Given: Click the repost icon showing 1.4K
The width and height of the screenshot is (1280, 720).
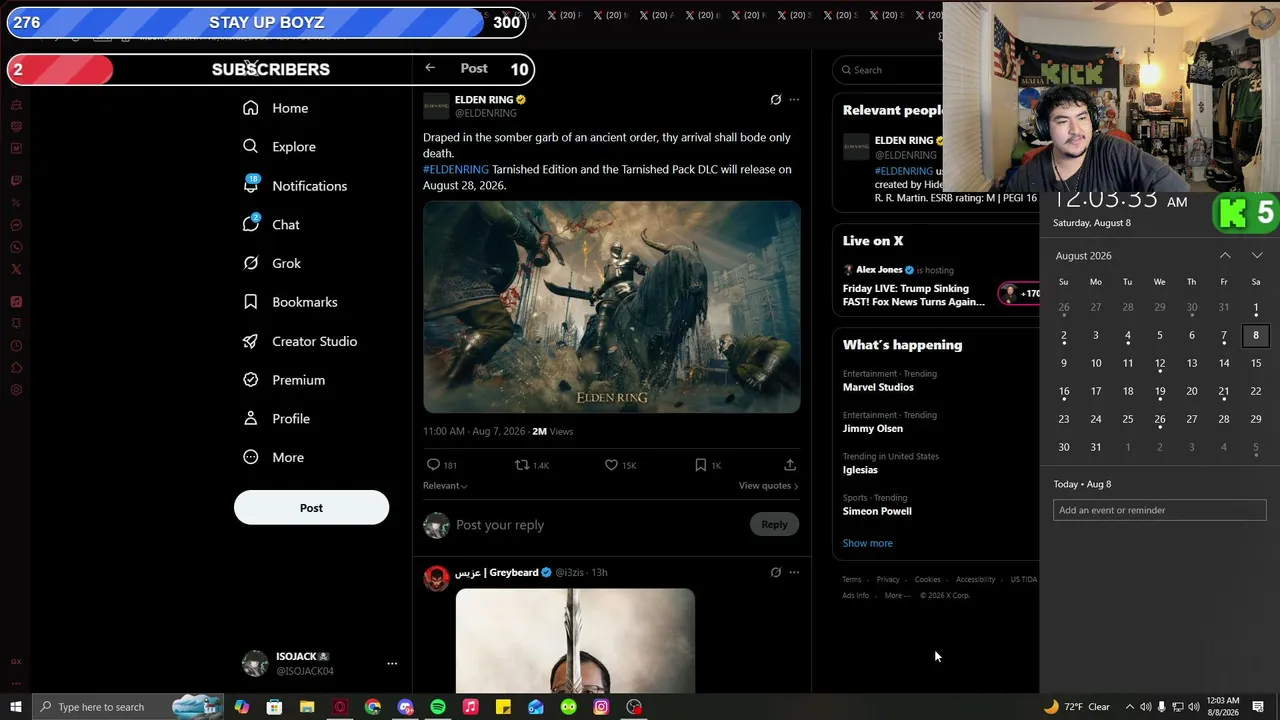Looking at the screenshot, I should click(521, 465).
